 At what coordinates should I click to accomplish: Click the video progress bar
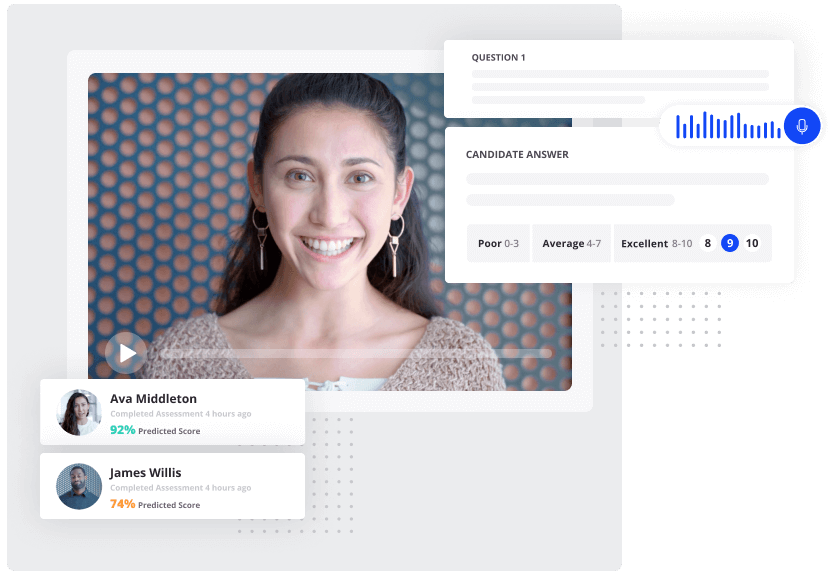coord(355,353)
